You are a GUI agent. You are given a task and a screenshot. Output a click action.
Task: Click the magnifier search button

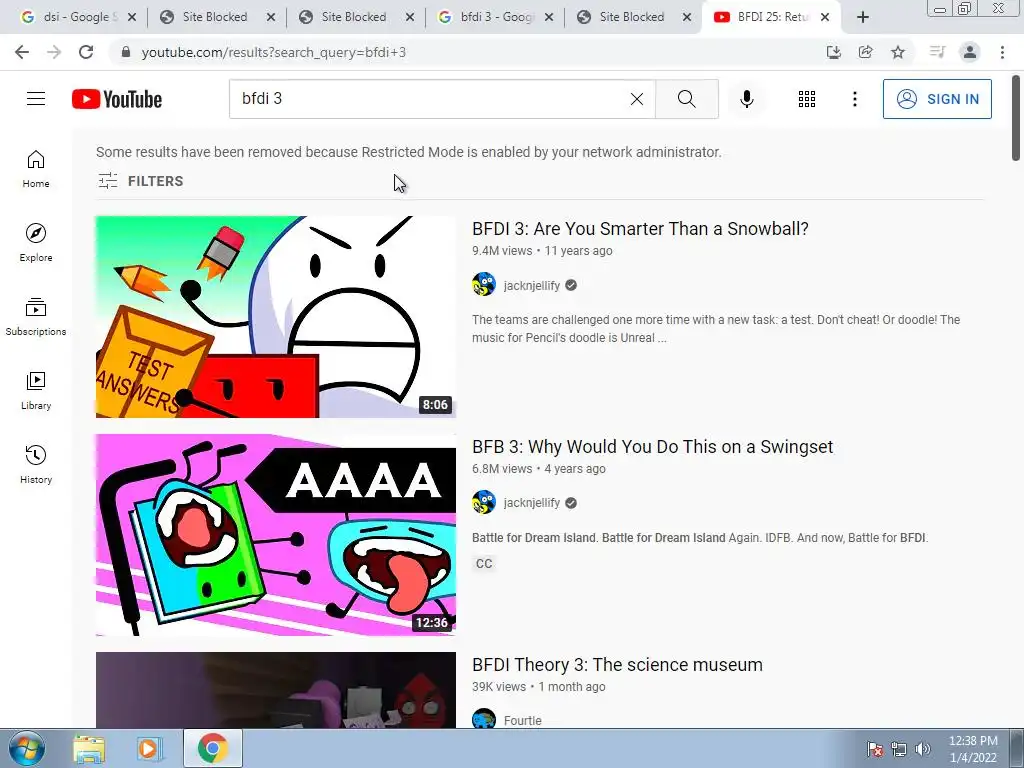tap(686, 99)
